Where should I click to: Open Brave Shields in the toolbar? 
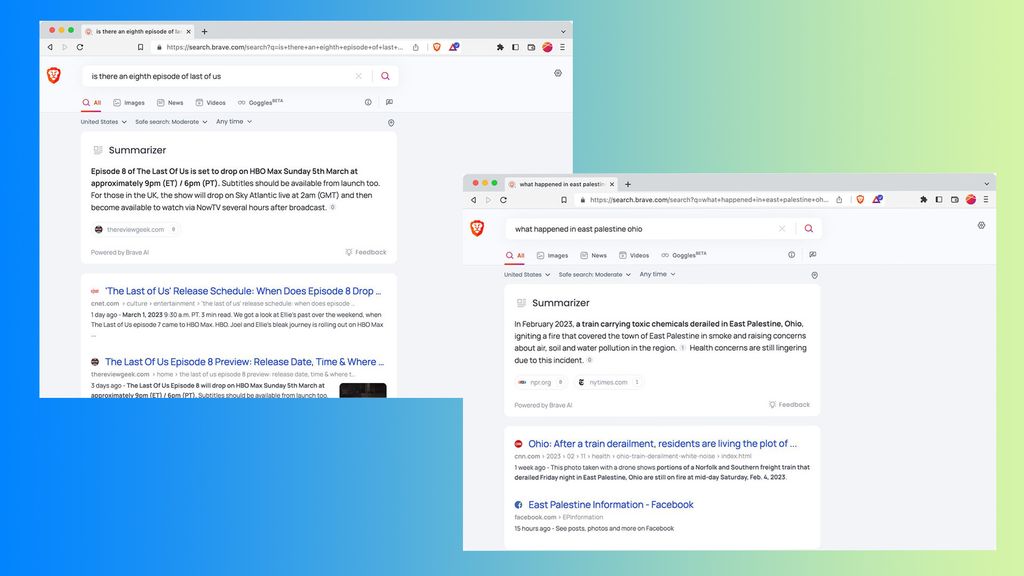(860, 199)
